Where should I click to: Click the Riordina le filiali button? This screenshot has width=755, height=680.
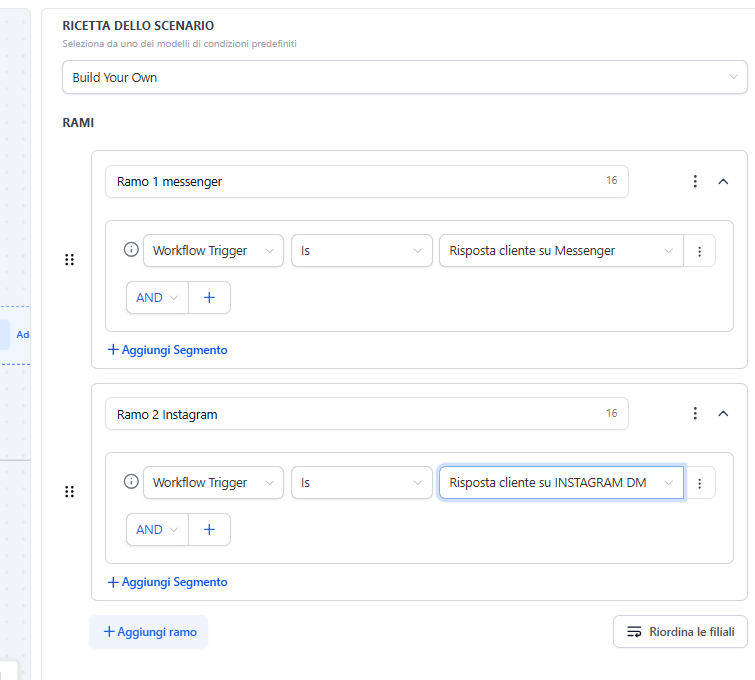coord(680,632)
